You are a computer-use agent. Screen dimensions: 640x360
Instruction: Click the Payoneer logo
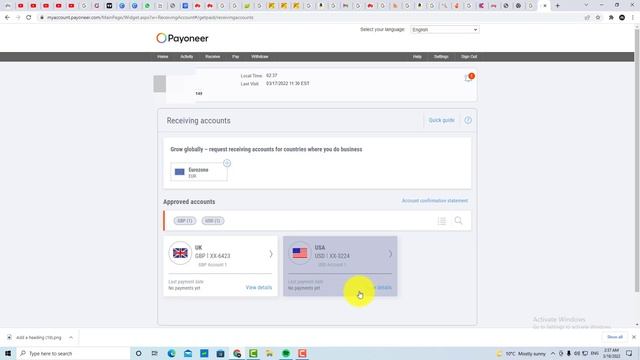click(182, 38)
